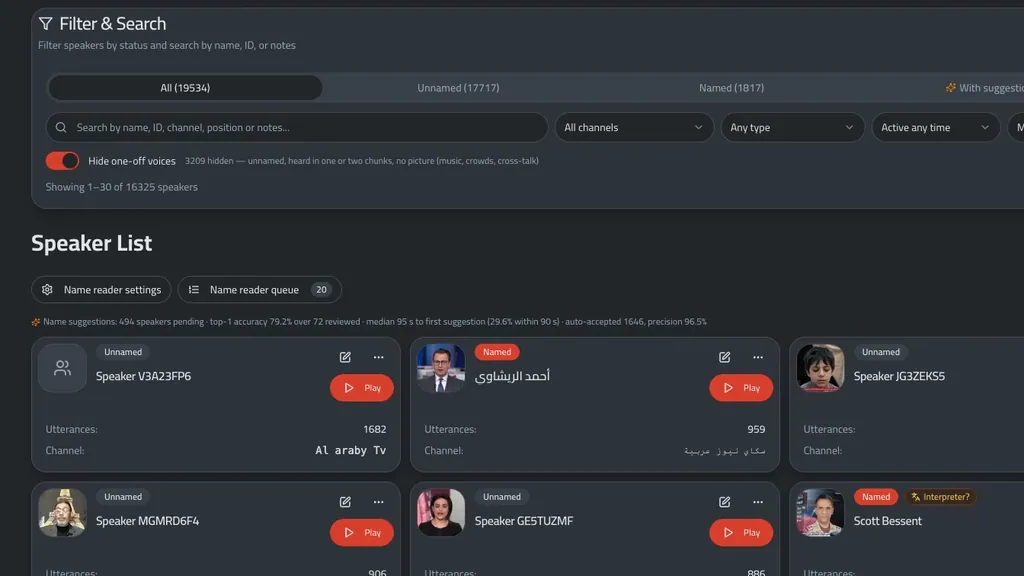Play Speaker GE5TUZMF audio
Viewport: 1024px width, 576px height.
click(741, 533)
